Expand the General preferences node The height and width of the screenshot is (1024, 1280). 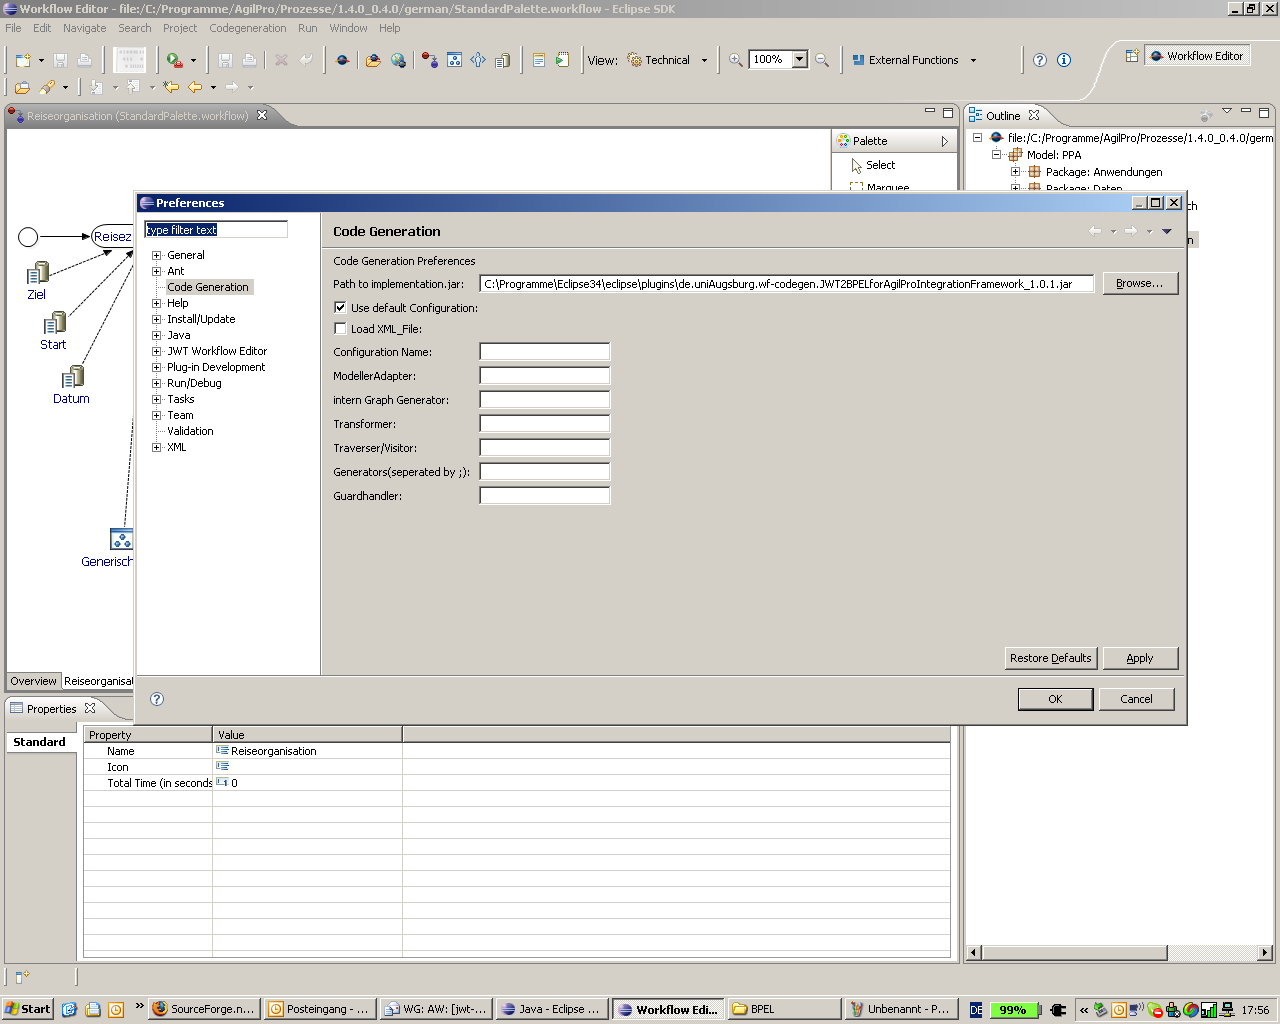point(157,255)
